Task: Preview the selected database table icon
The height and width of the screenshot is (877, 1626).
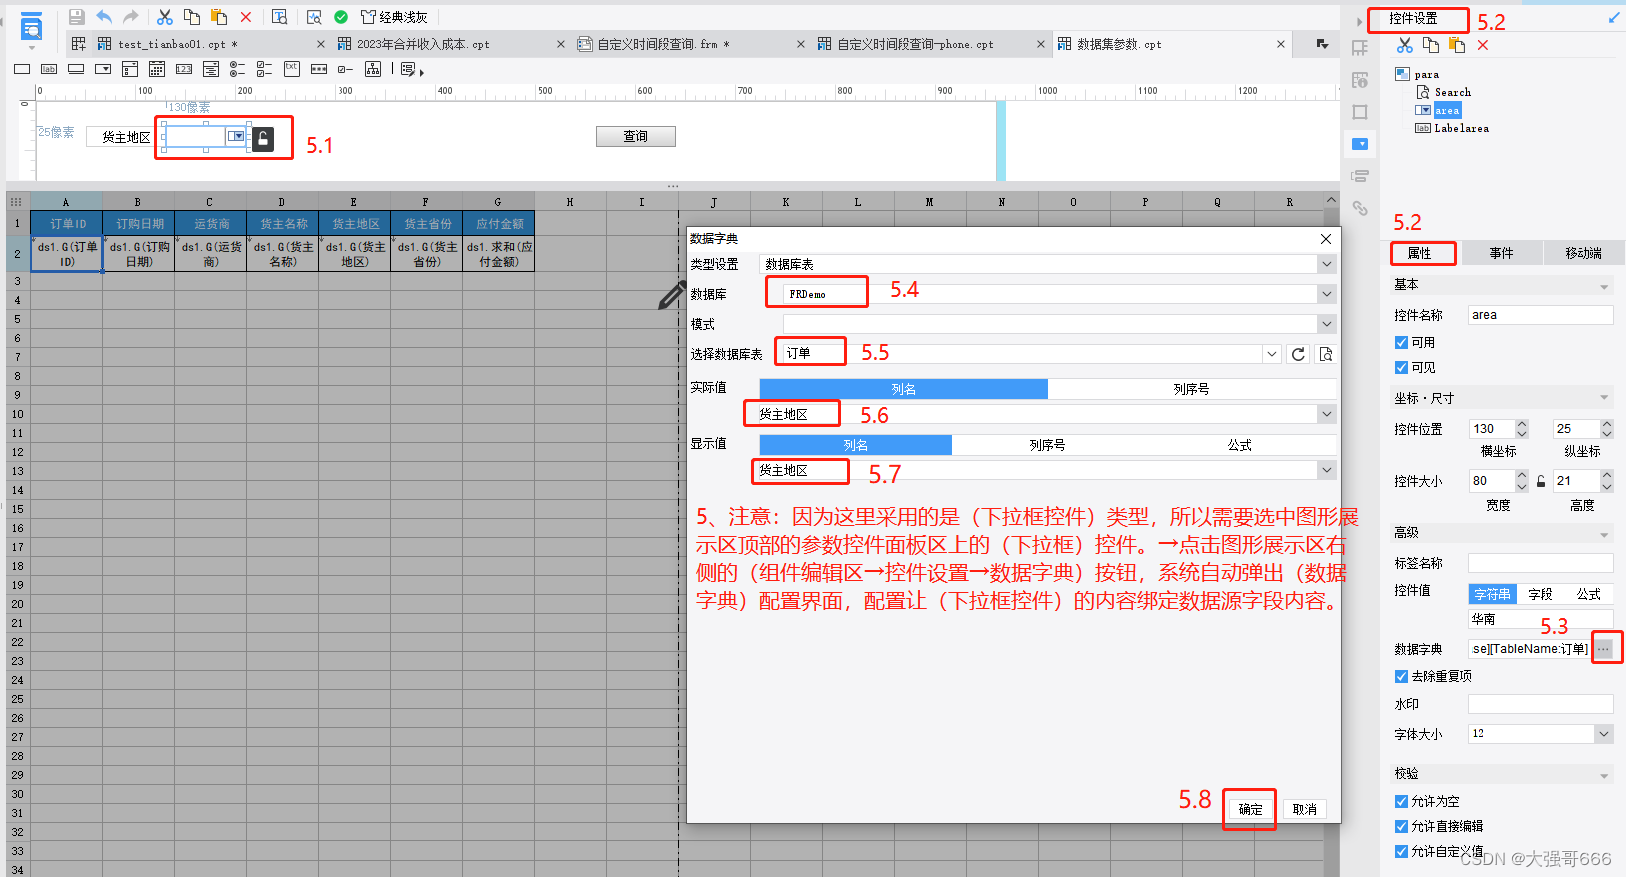Action: pos(1326,354)
